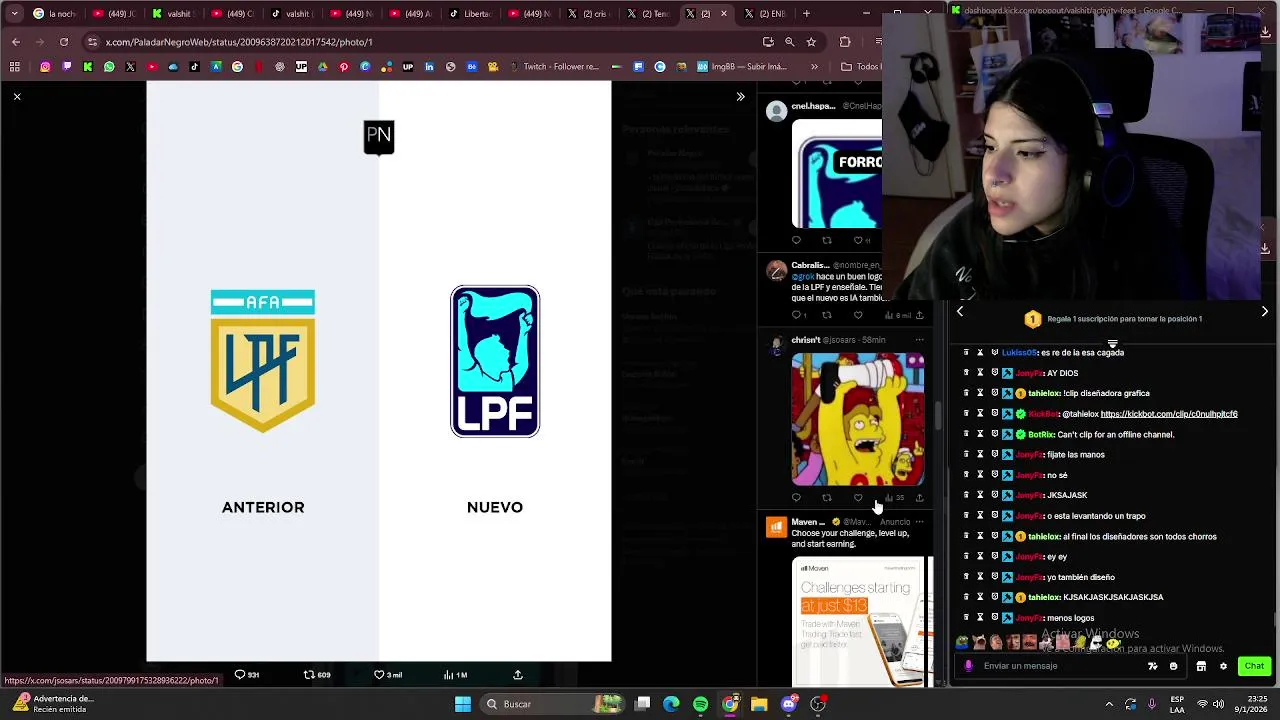Reply to the cnel.hapa tweet
The image size is (1280, 720).
(796, 240)
